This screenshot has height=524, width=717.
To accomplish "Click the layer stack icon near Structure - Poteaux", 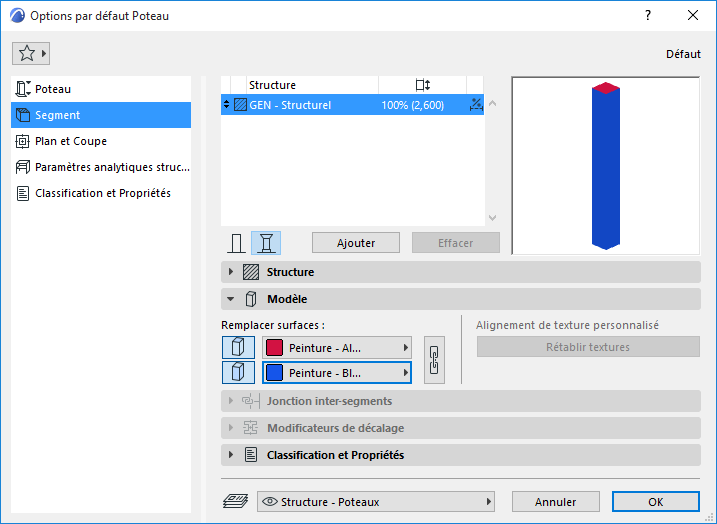I will click(235, 502).
